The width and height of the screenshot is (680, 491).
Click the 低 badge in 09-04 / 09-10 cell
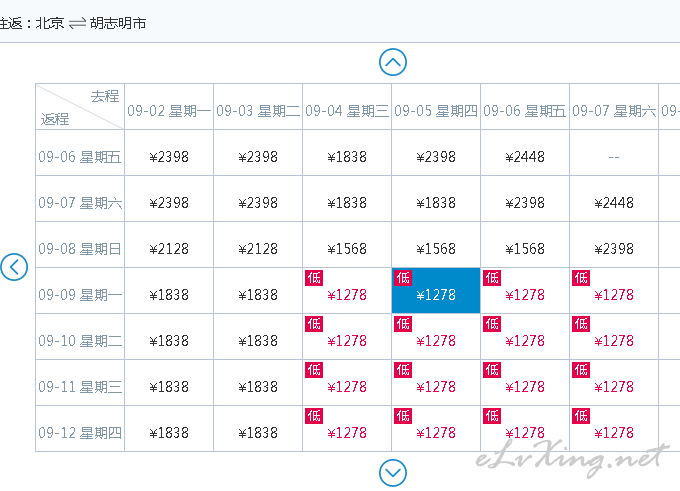pyautogui.click(x=314, y=324)
